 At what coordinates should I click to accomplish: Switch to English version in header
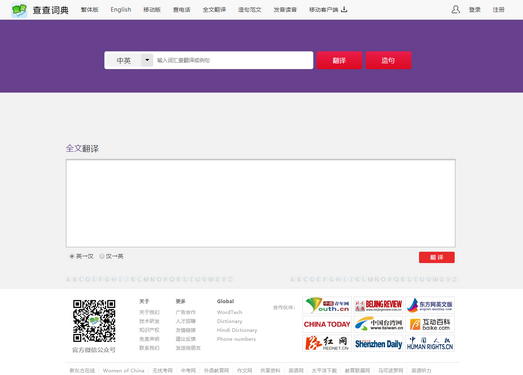121,10
